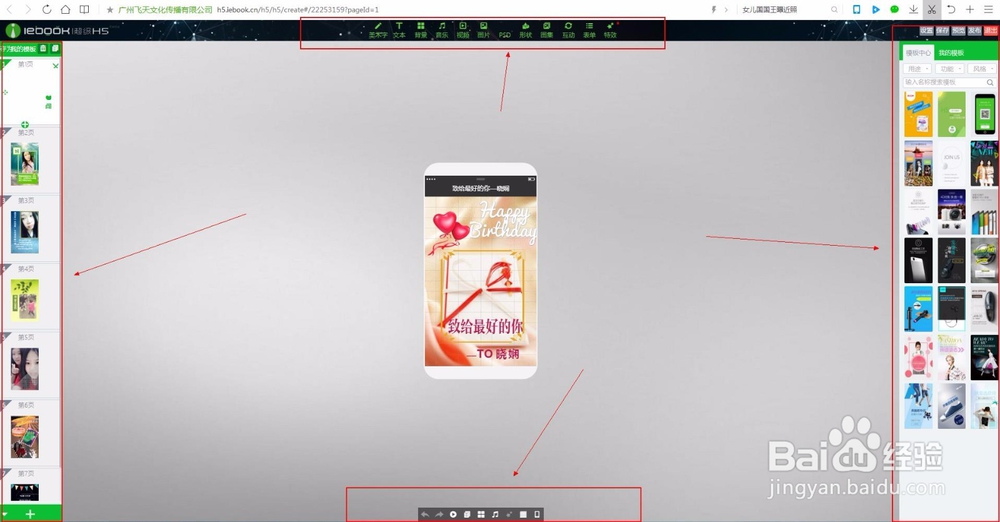1000x522 pixels.
Task: Open the 形状 shape tool
Action: pos(526,30)
